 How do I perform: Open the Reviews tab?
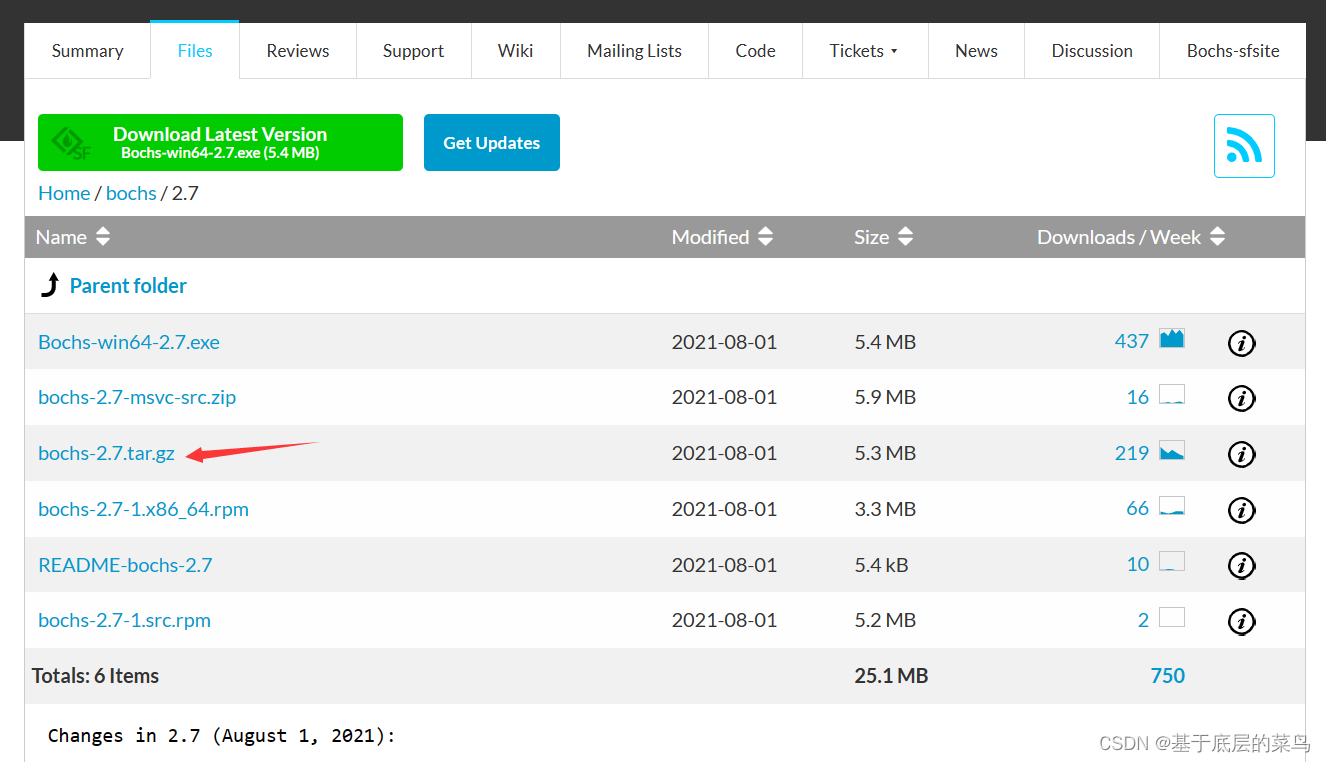tap(298, 51)
